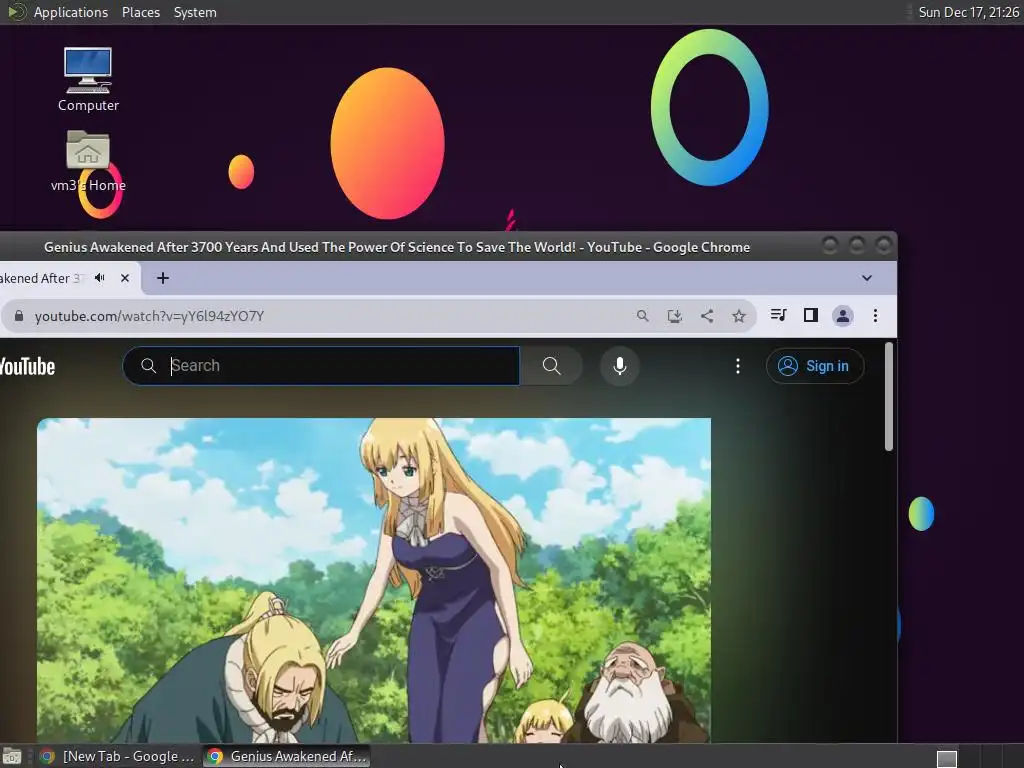Open the System menu
The width and height of the screenshot is (1024, 768).
tap(195, 12)
